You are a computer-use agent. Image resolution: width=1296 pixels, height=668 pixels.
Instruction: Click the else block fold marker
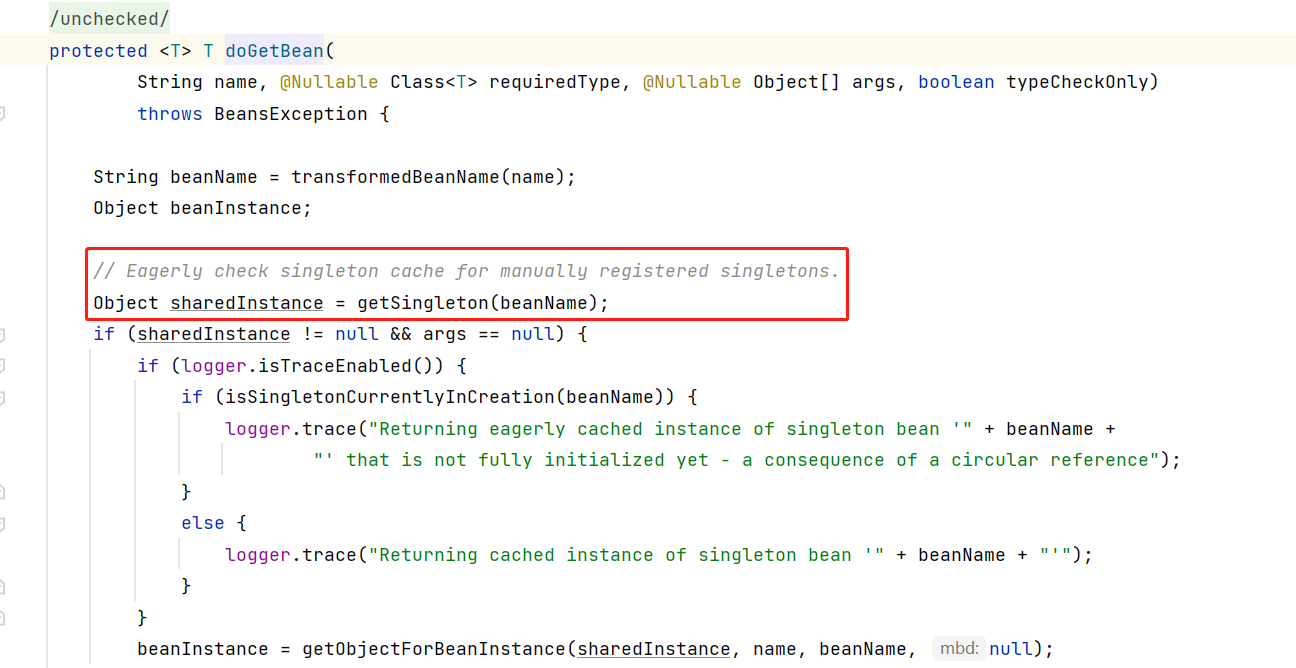pos(2,523)
